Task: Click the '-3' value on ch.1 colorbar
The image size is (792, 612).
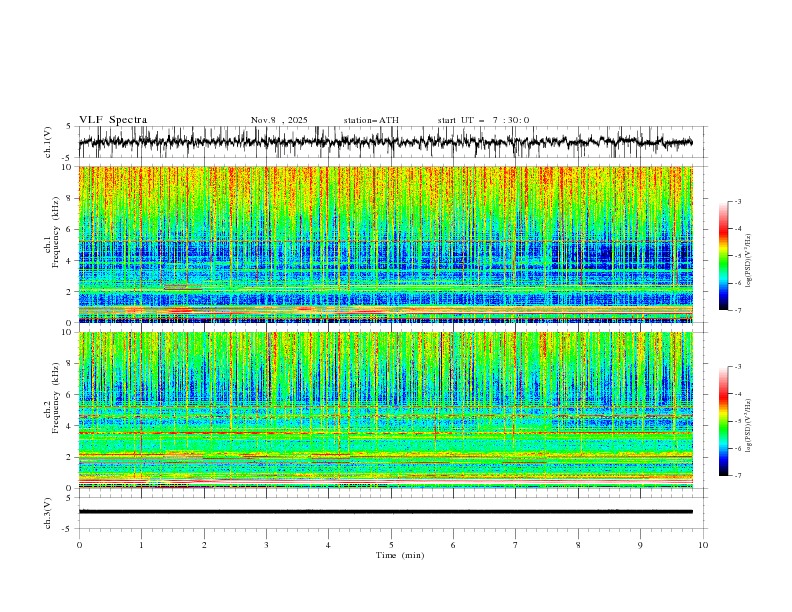Action: coord(737,201)
